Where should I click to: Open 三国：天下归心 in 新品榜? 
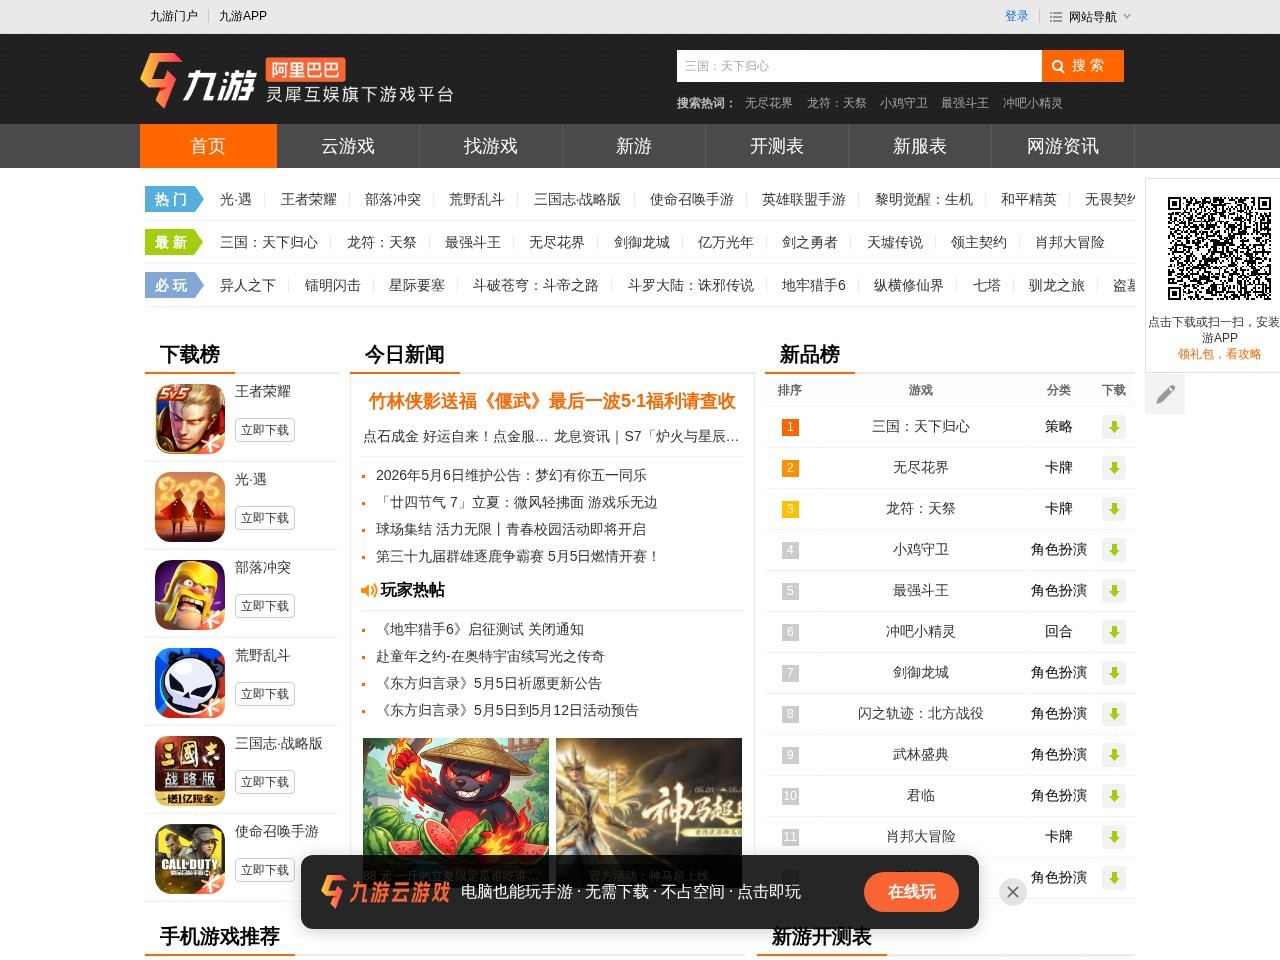click(921, 426)
